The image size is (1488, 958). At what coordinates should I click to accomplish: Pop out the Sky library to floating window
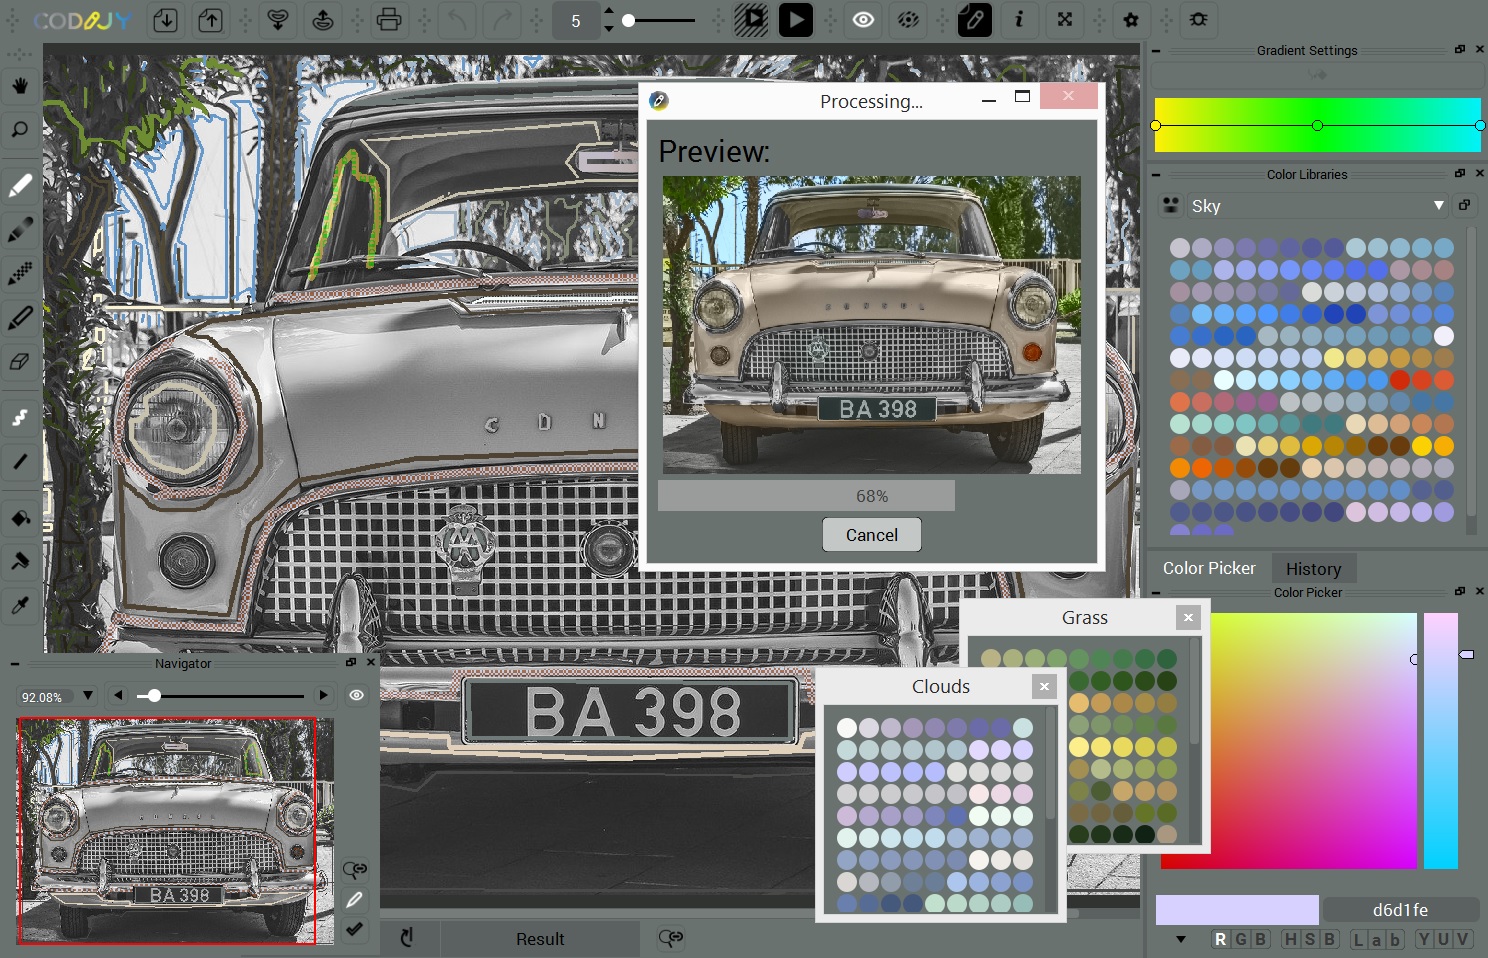tap(1464, 205)
